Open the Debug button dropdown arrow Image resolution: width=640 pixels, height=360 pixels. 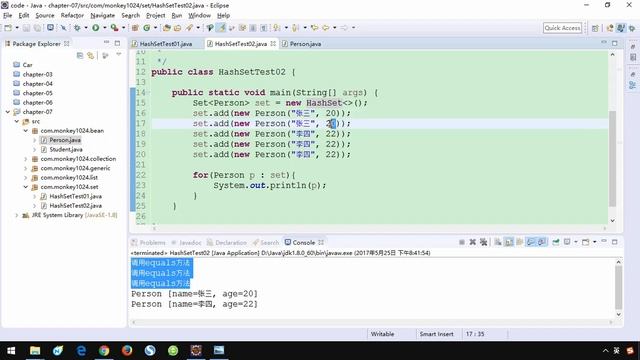click(86, 28)
